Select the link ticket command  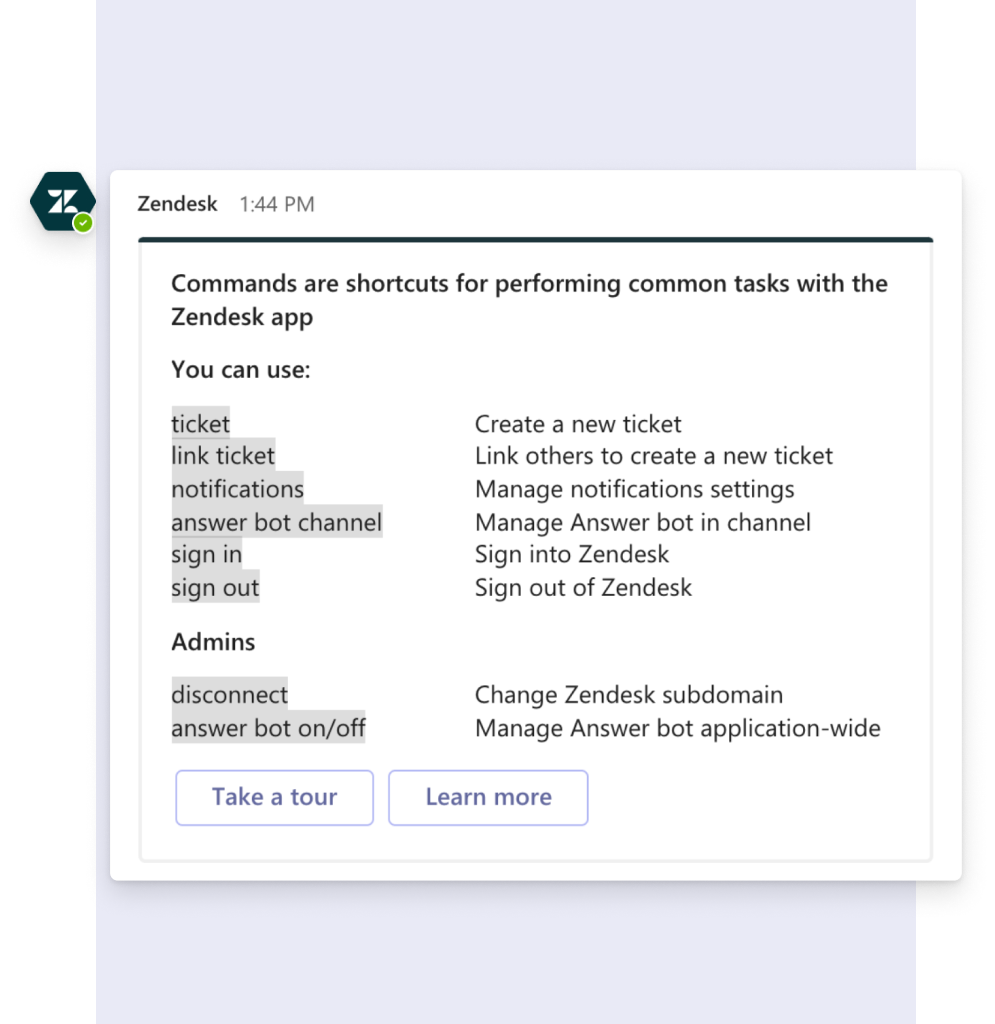(222, 456)
